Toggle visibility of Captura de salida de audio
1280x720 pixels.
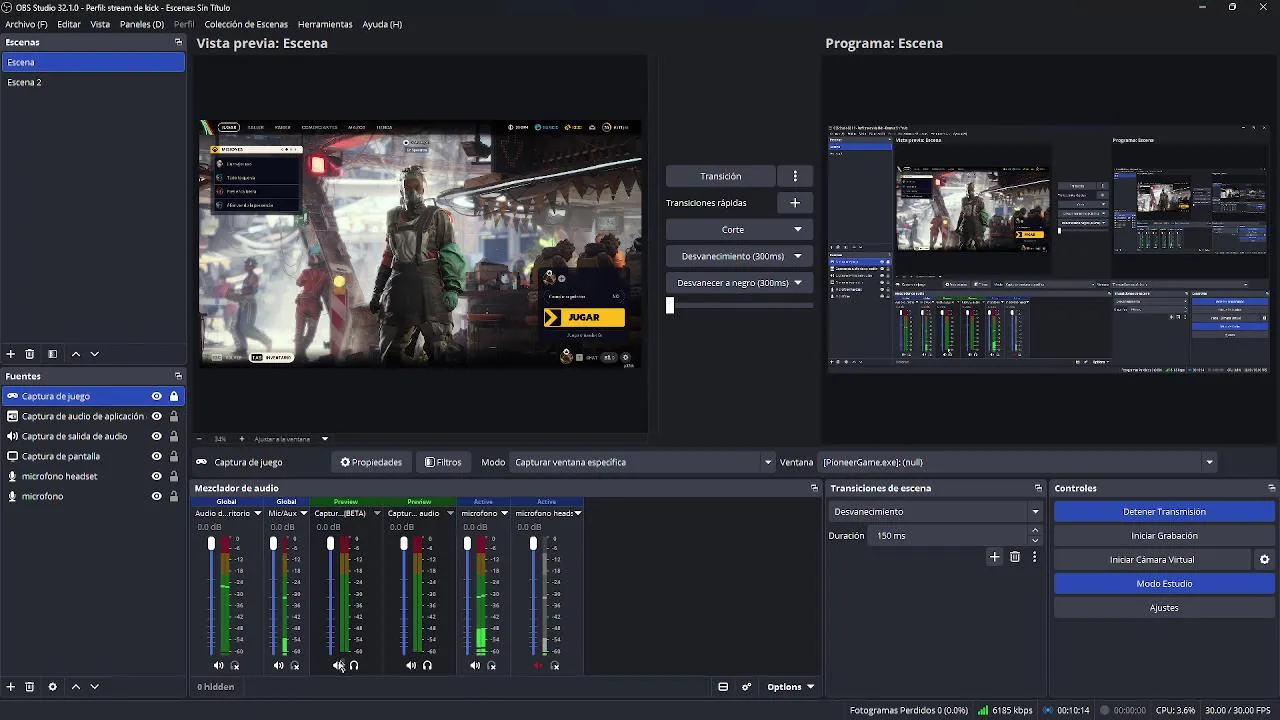point(156,436)
